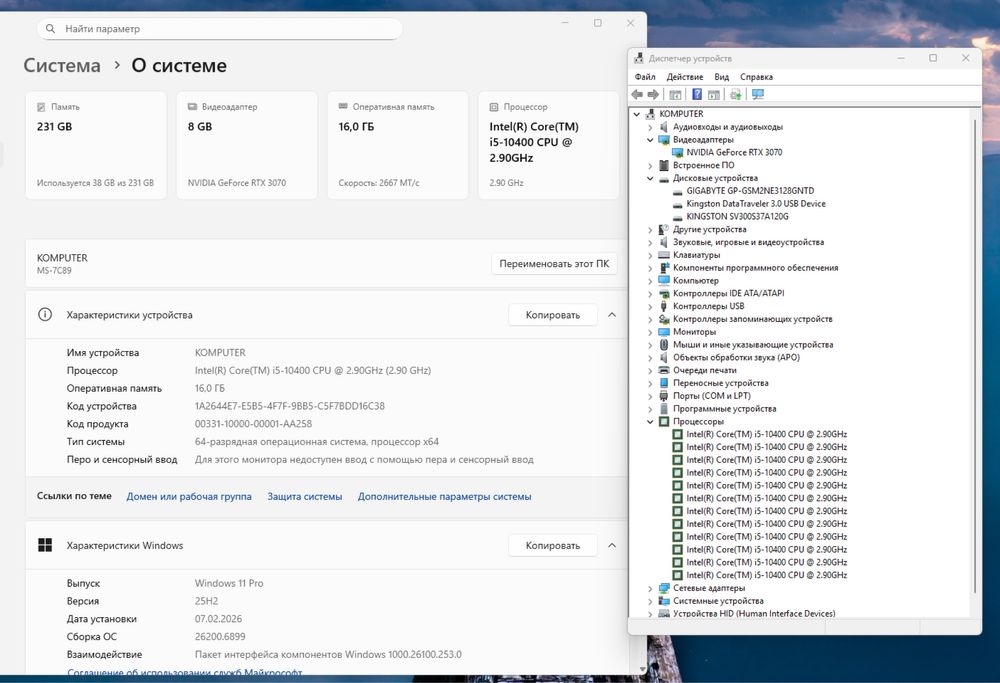The height and width of the screenshot is (683, 1000).
Task: Select KINGSTON SV300S37A120G disk
Action: click(737, 216)
